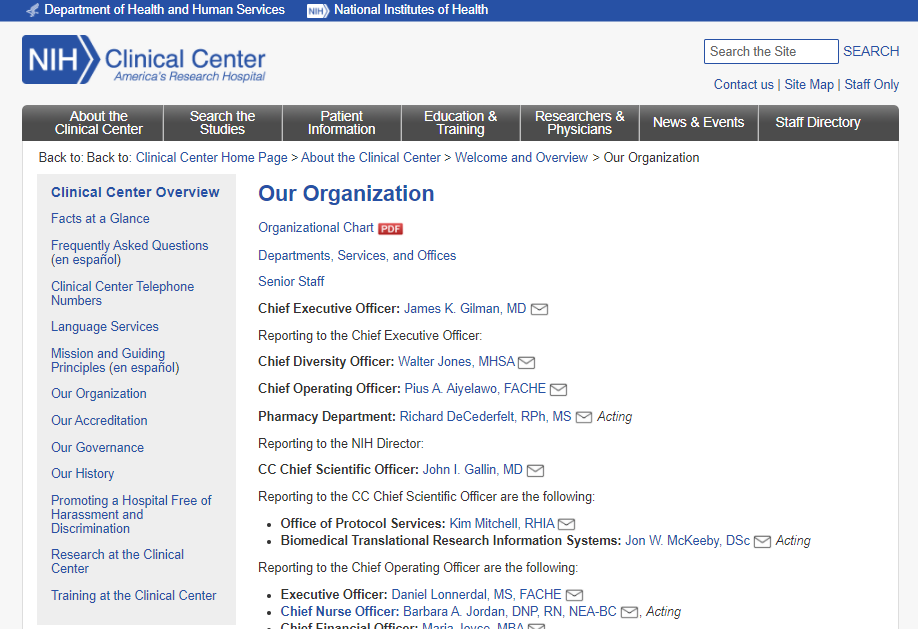The image size is (918, 629).
Task: Open Facts at a Glance sidebar link
Action: 100,218
